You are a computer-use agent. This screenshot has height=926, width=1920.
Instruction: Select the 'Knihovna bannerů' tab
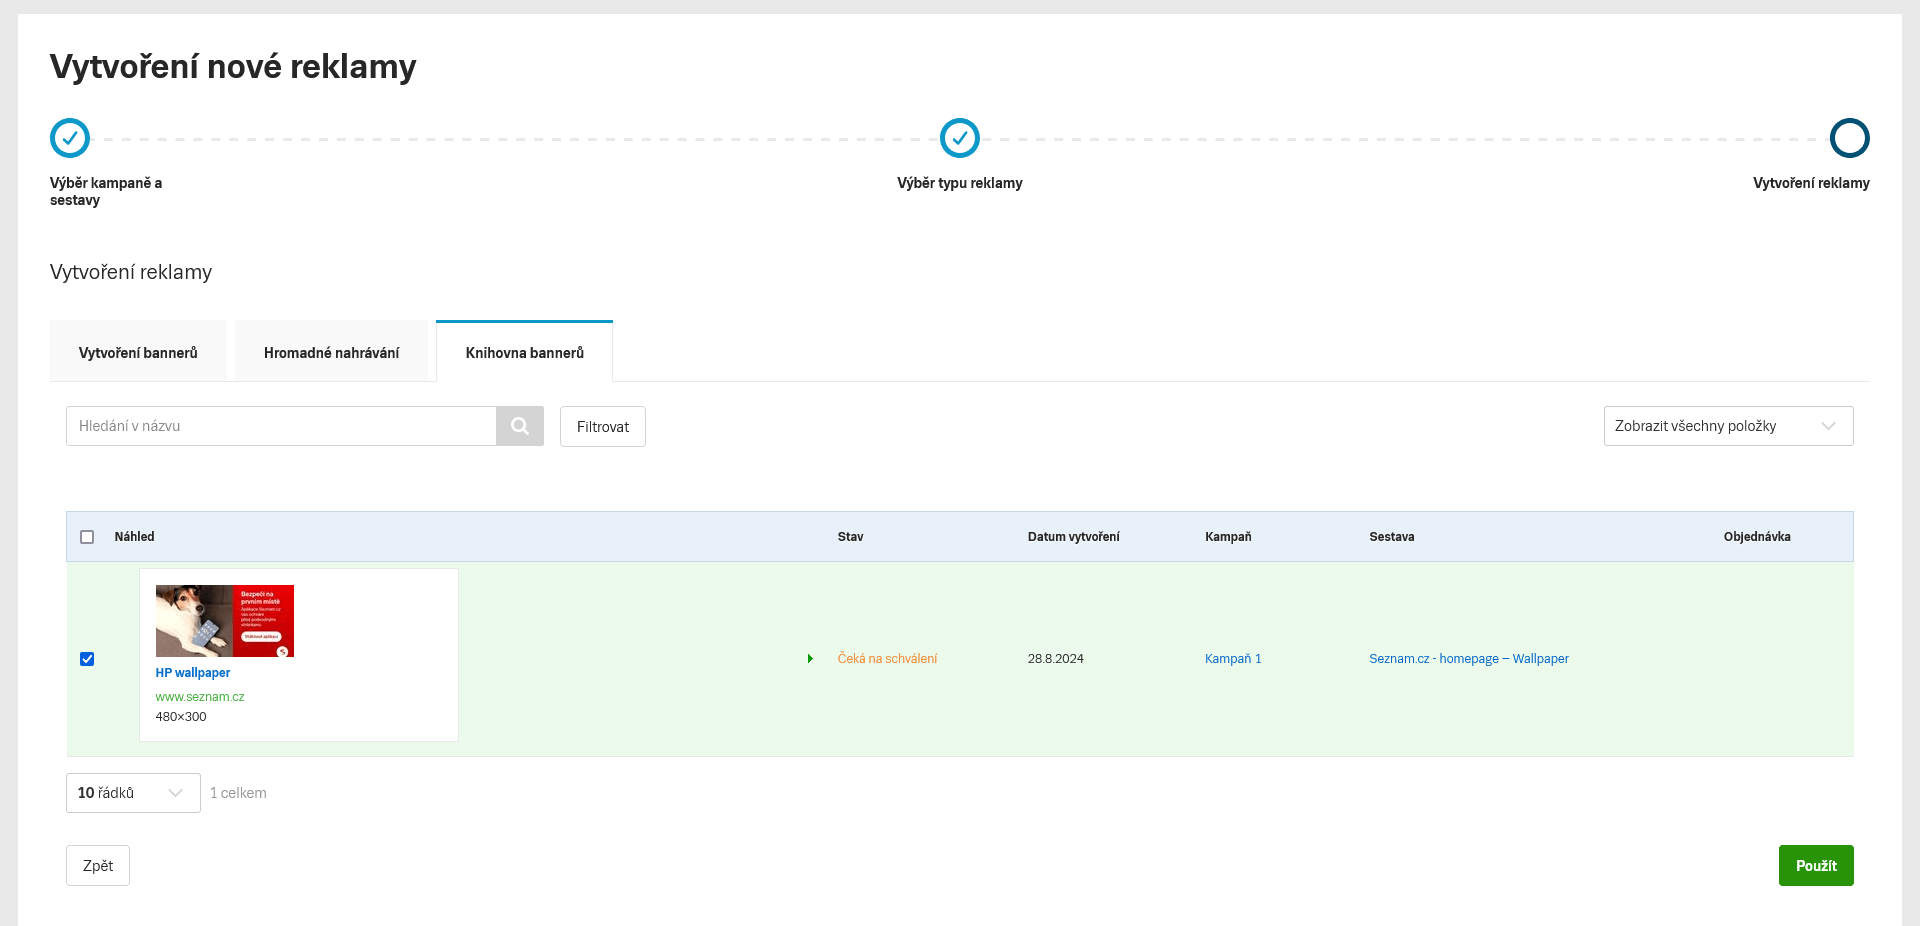[x=524, y=353]
